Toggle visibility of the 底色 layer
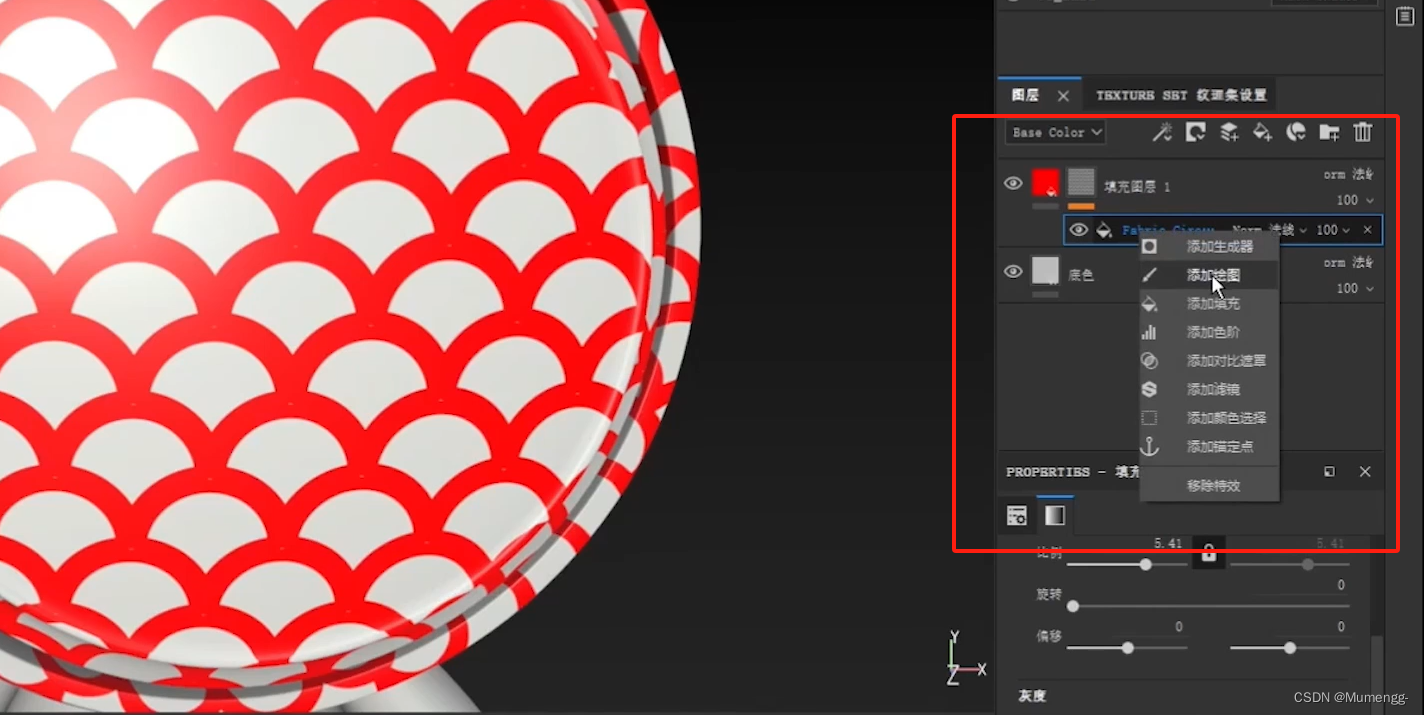1424x715 pixels. point(1013,271)
